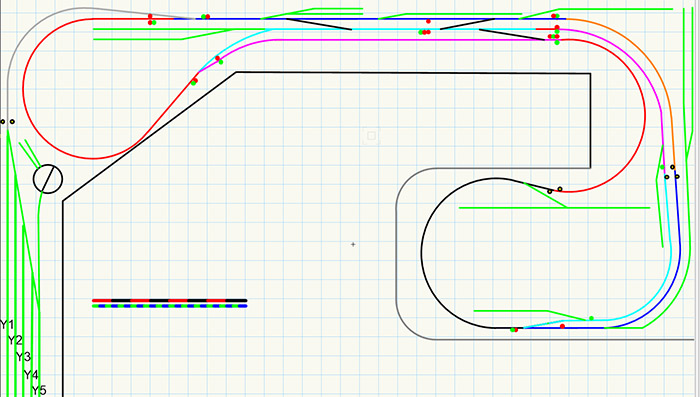Select green dot on lower siding turnout
Image resolution: width=700 pixels, height=397 pixels.
(591, 318)
